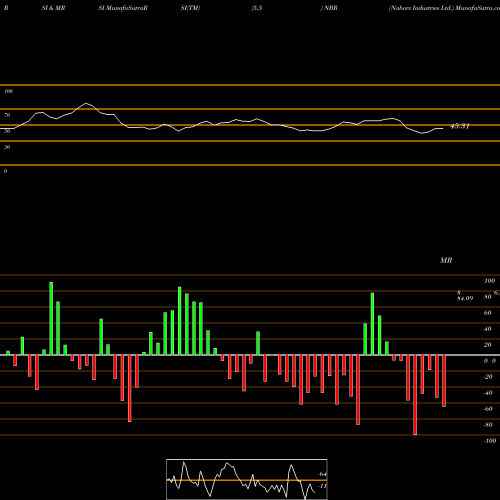Click the NBR ticker text in header
This screenshot has height=500, width=500.
tap(331, 8)
